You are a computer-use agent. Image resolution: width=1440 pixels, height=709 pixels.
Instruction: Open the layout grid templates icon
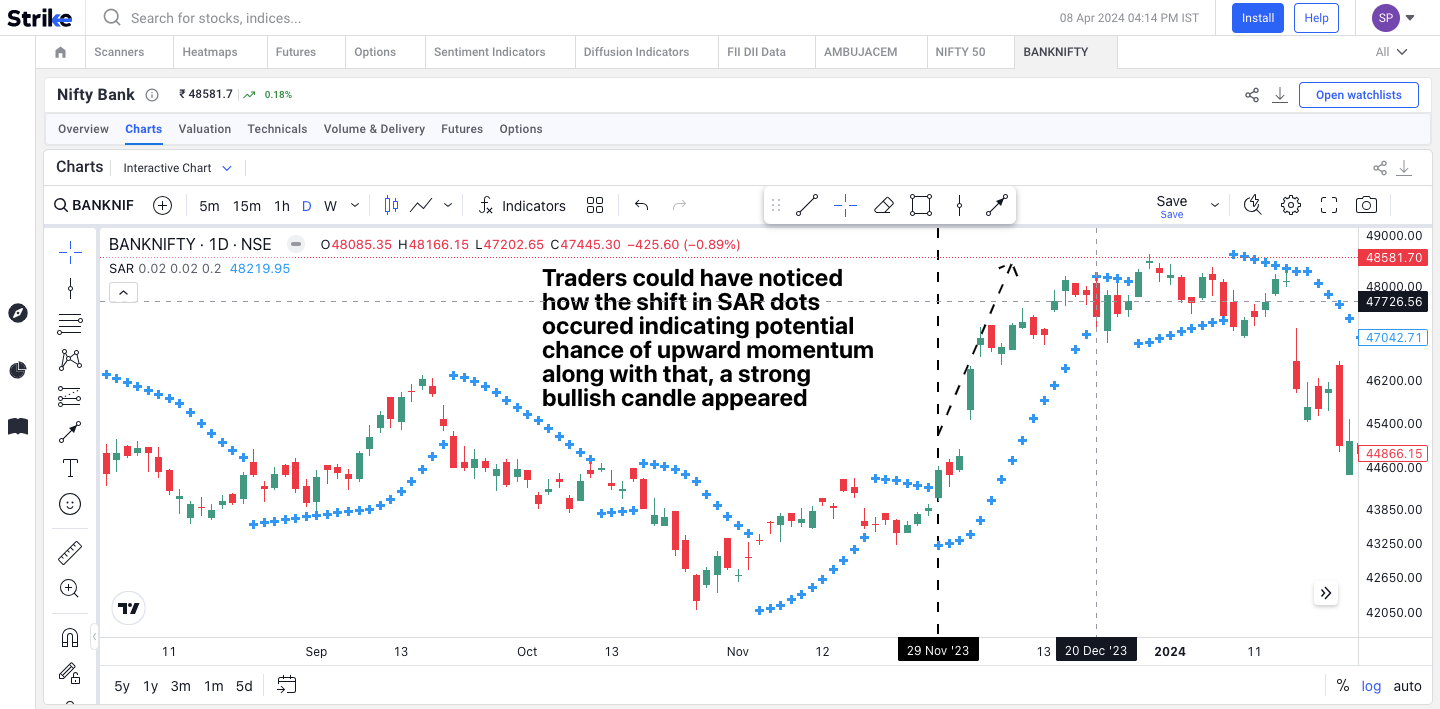click(x=595, y=205)
